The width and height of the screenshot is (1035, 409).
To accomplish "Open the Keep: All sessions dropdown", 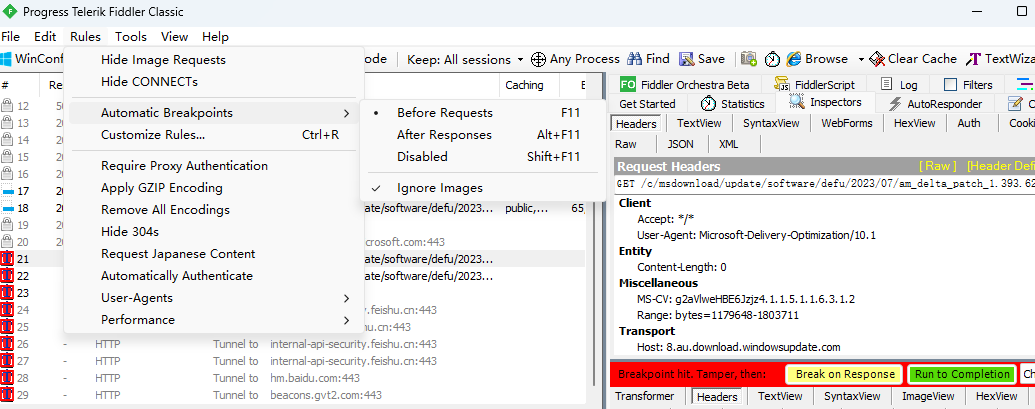I will tap(465, 59).
